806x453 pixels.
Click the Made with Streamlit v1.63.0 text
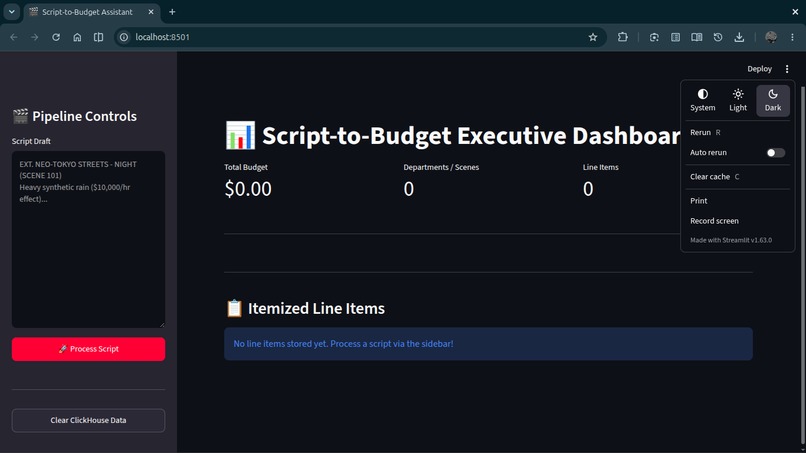730,240
